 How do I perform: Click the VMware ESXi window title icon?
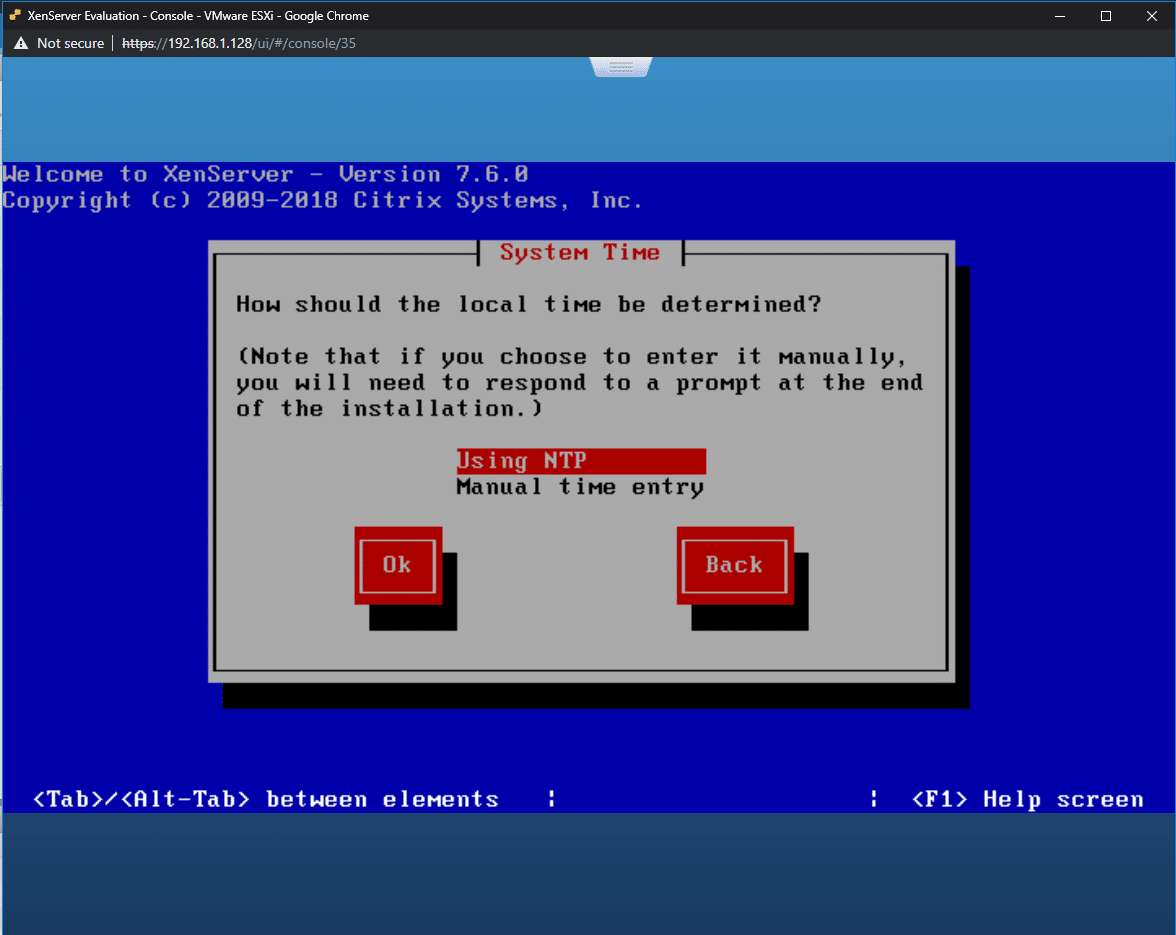pyautogui.click(x=15, y=15)
